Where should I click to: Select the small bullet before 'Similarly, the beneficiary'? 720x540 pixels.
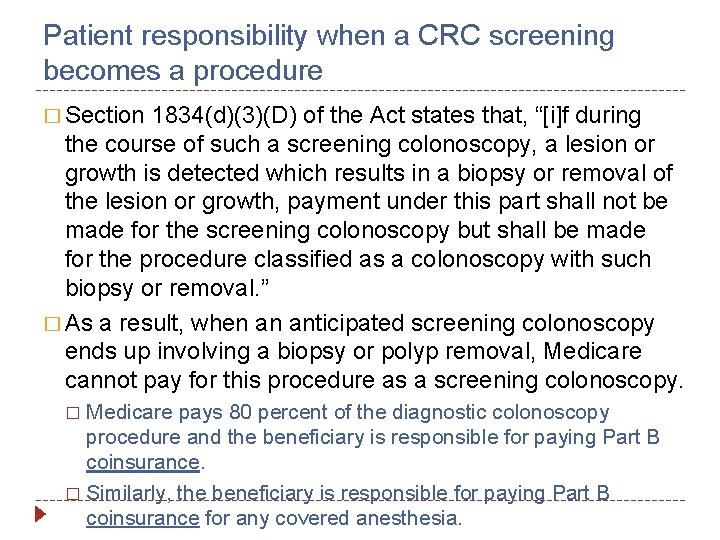(x=73, y=494)
